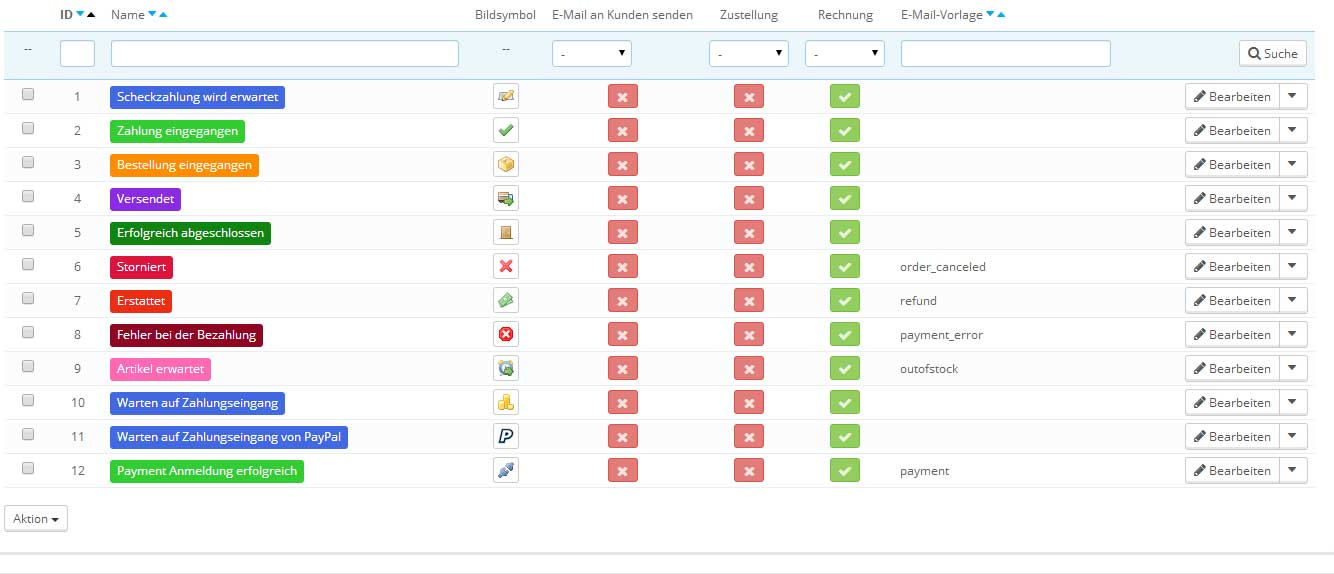
Task: Select checkbox for Storniert row
Action: (28, 264)
